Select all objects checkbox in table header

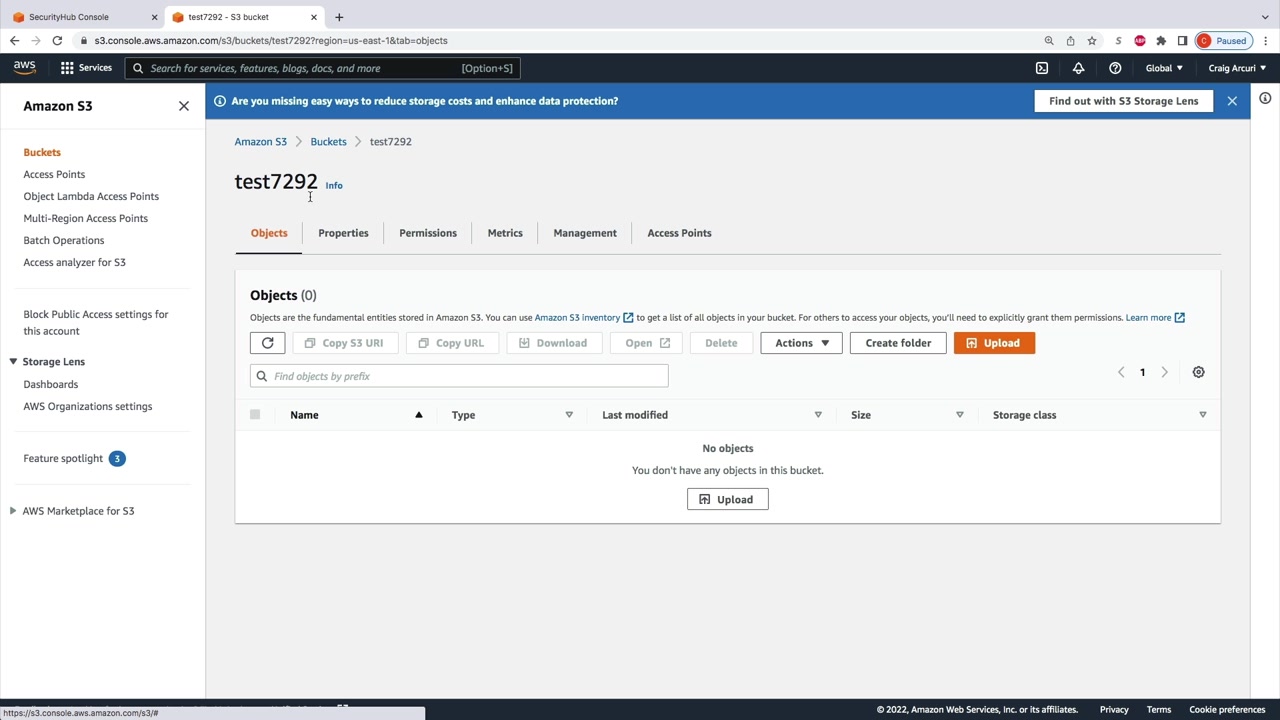[x=255, y=414]
